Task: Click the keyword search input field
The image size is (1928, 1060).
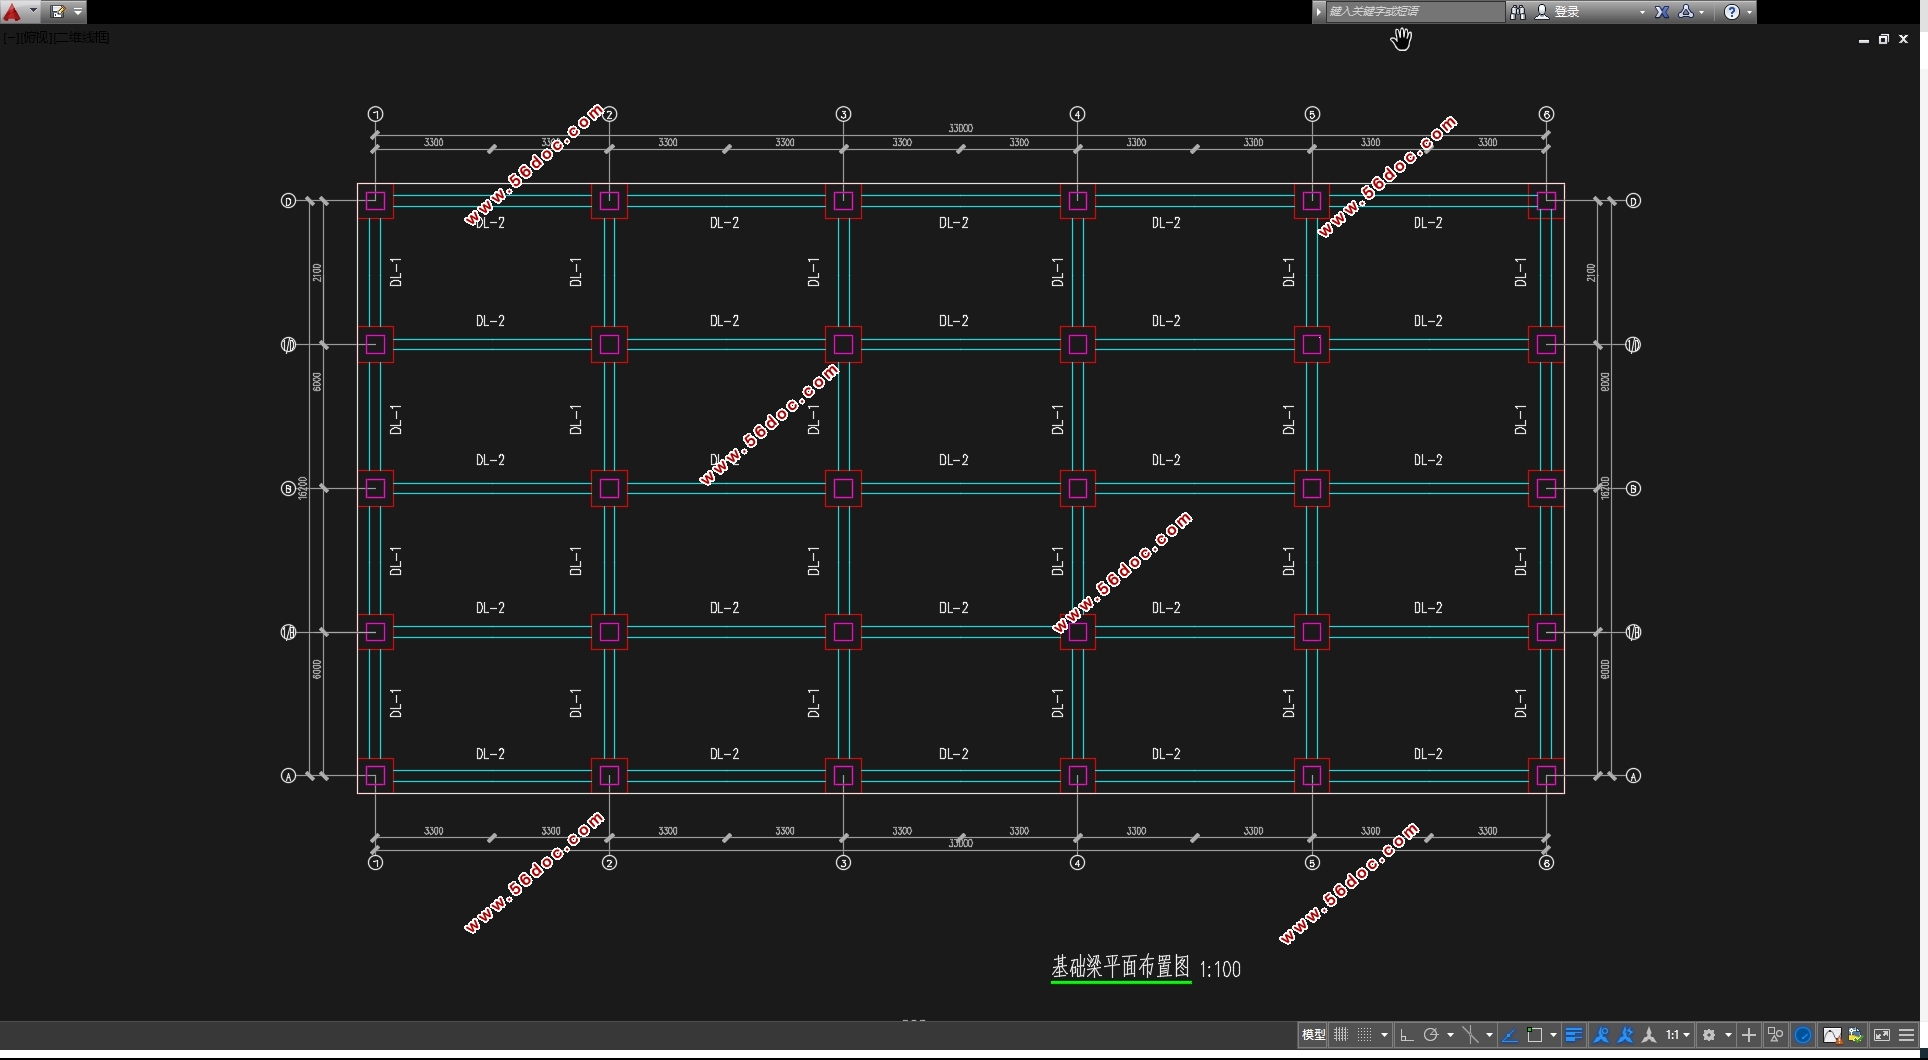Action: tap(1414, 12)
